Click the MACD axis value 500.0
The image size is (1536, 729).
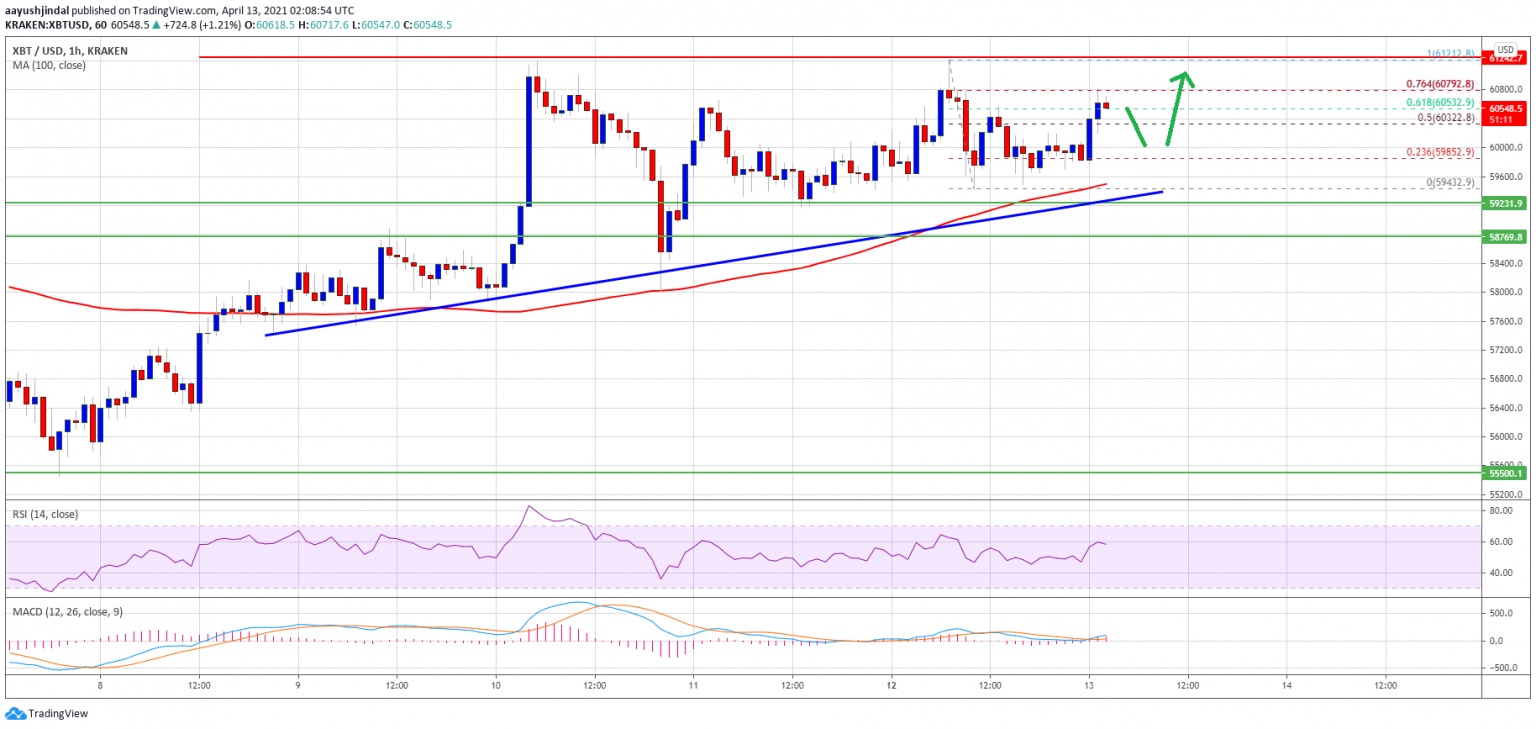coord(1502,614)
